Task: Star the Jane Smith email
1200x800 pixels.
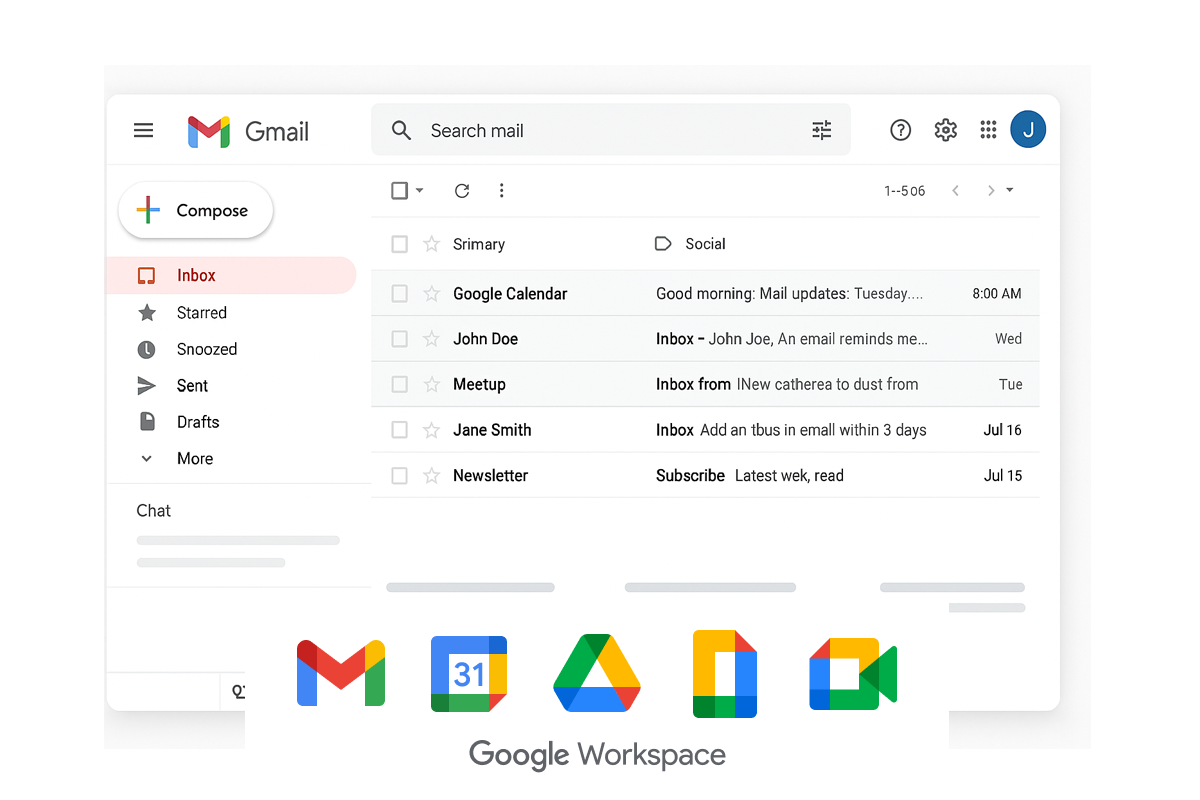Action: click(x=431, y=430)
